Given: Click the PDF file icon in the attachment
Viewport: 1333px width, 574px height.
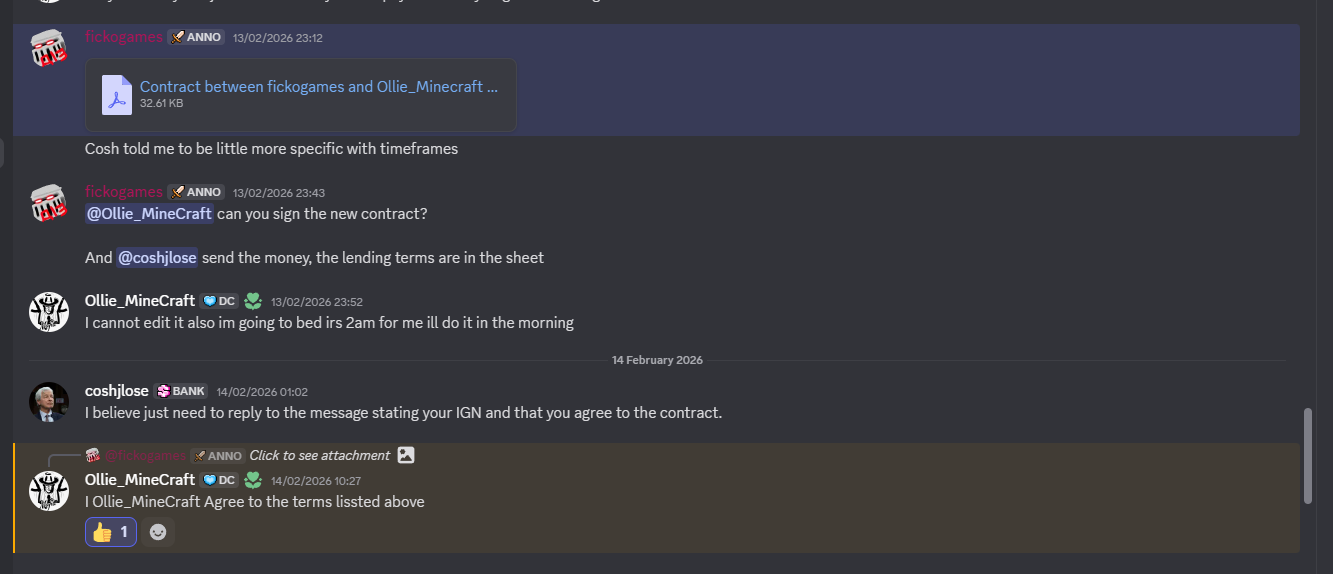Looking at the screenshot, I should (x=117, y=95).
